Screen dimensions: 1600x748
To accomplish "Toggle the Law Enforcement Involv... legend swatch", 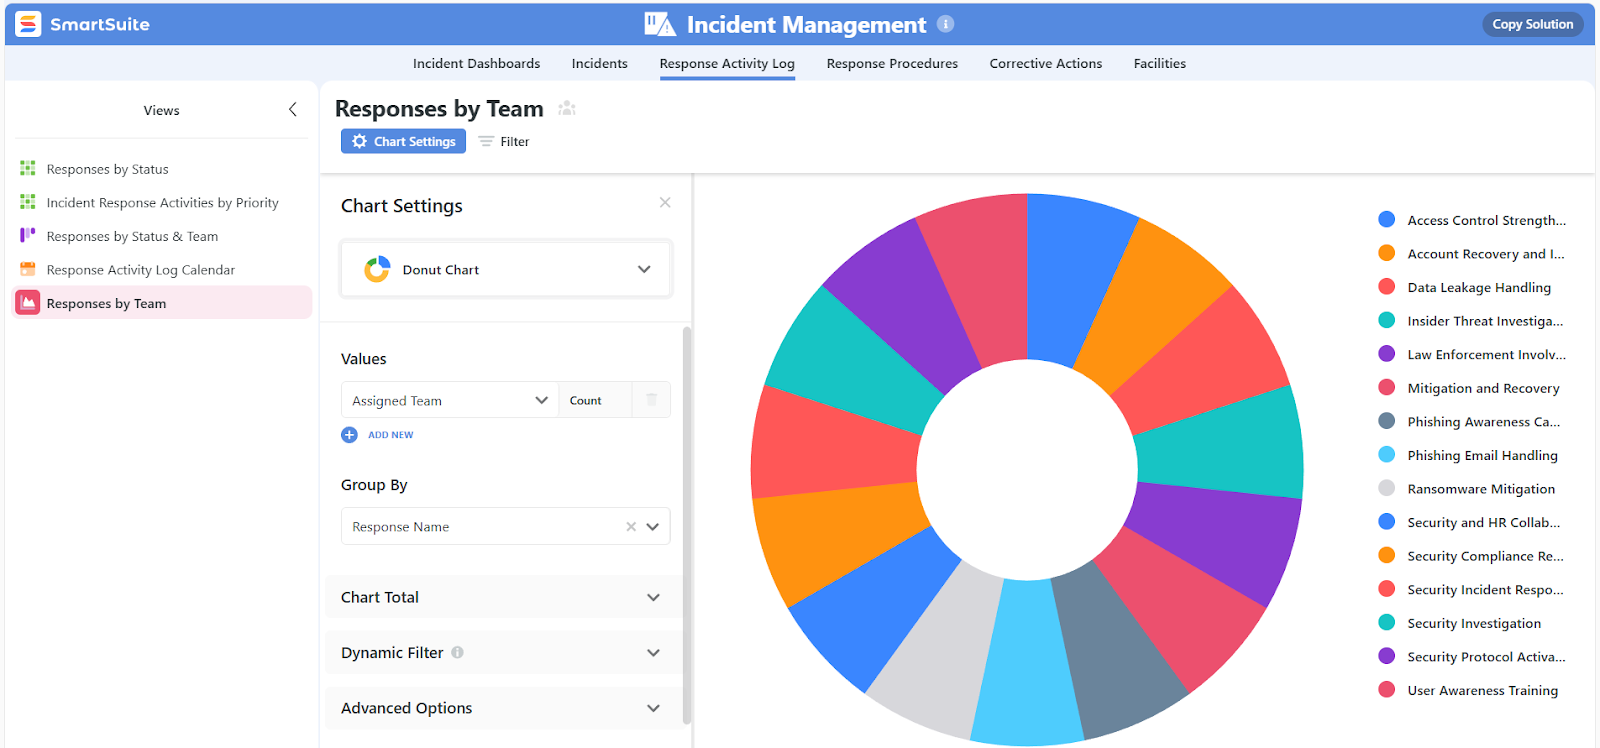I will pos(1386,354).
